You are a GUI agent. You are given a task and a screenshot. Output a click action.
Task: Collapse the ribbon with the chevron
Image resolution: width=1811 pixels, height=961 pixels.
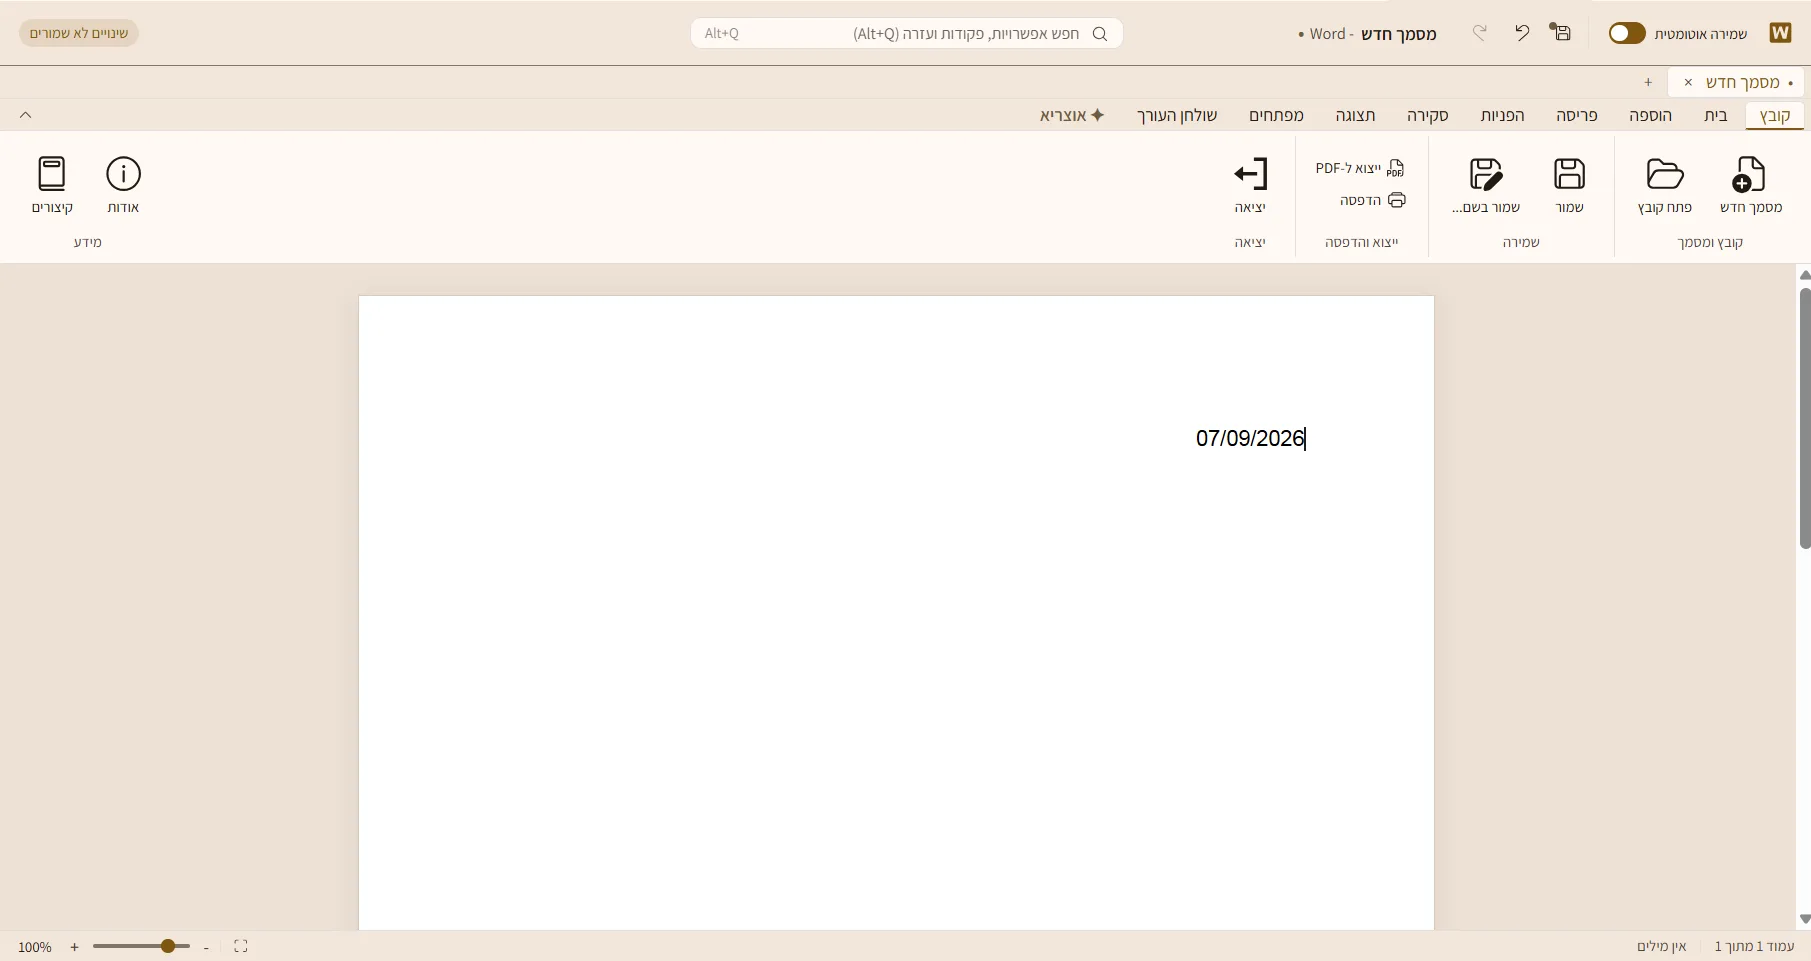26,115
